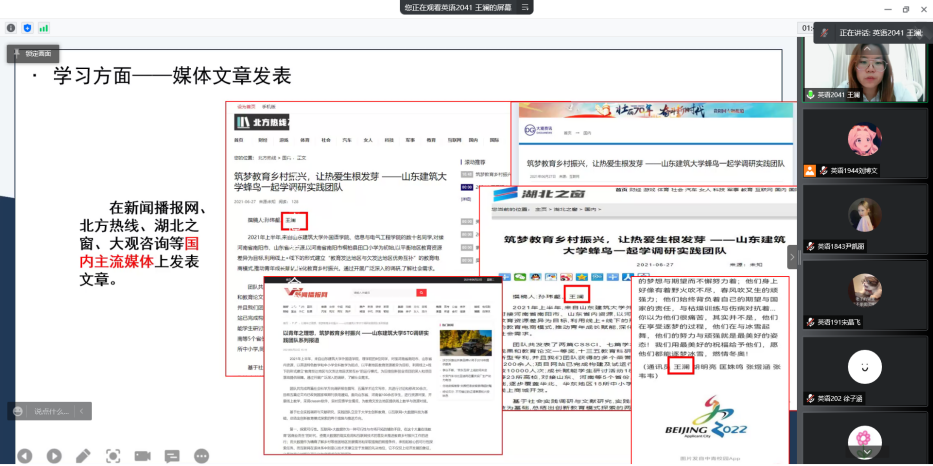The width and height of the screenshot is (933, 466).
Task: Open subtitles speech-bubble icon in slideshow toolbar
Action: (171, 456)
